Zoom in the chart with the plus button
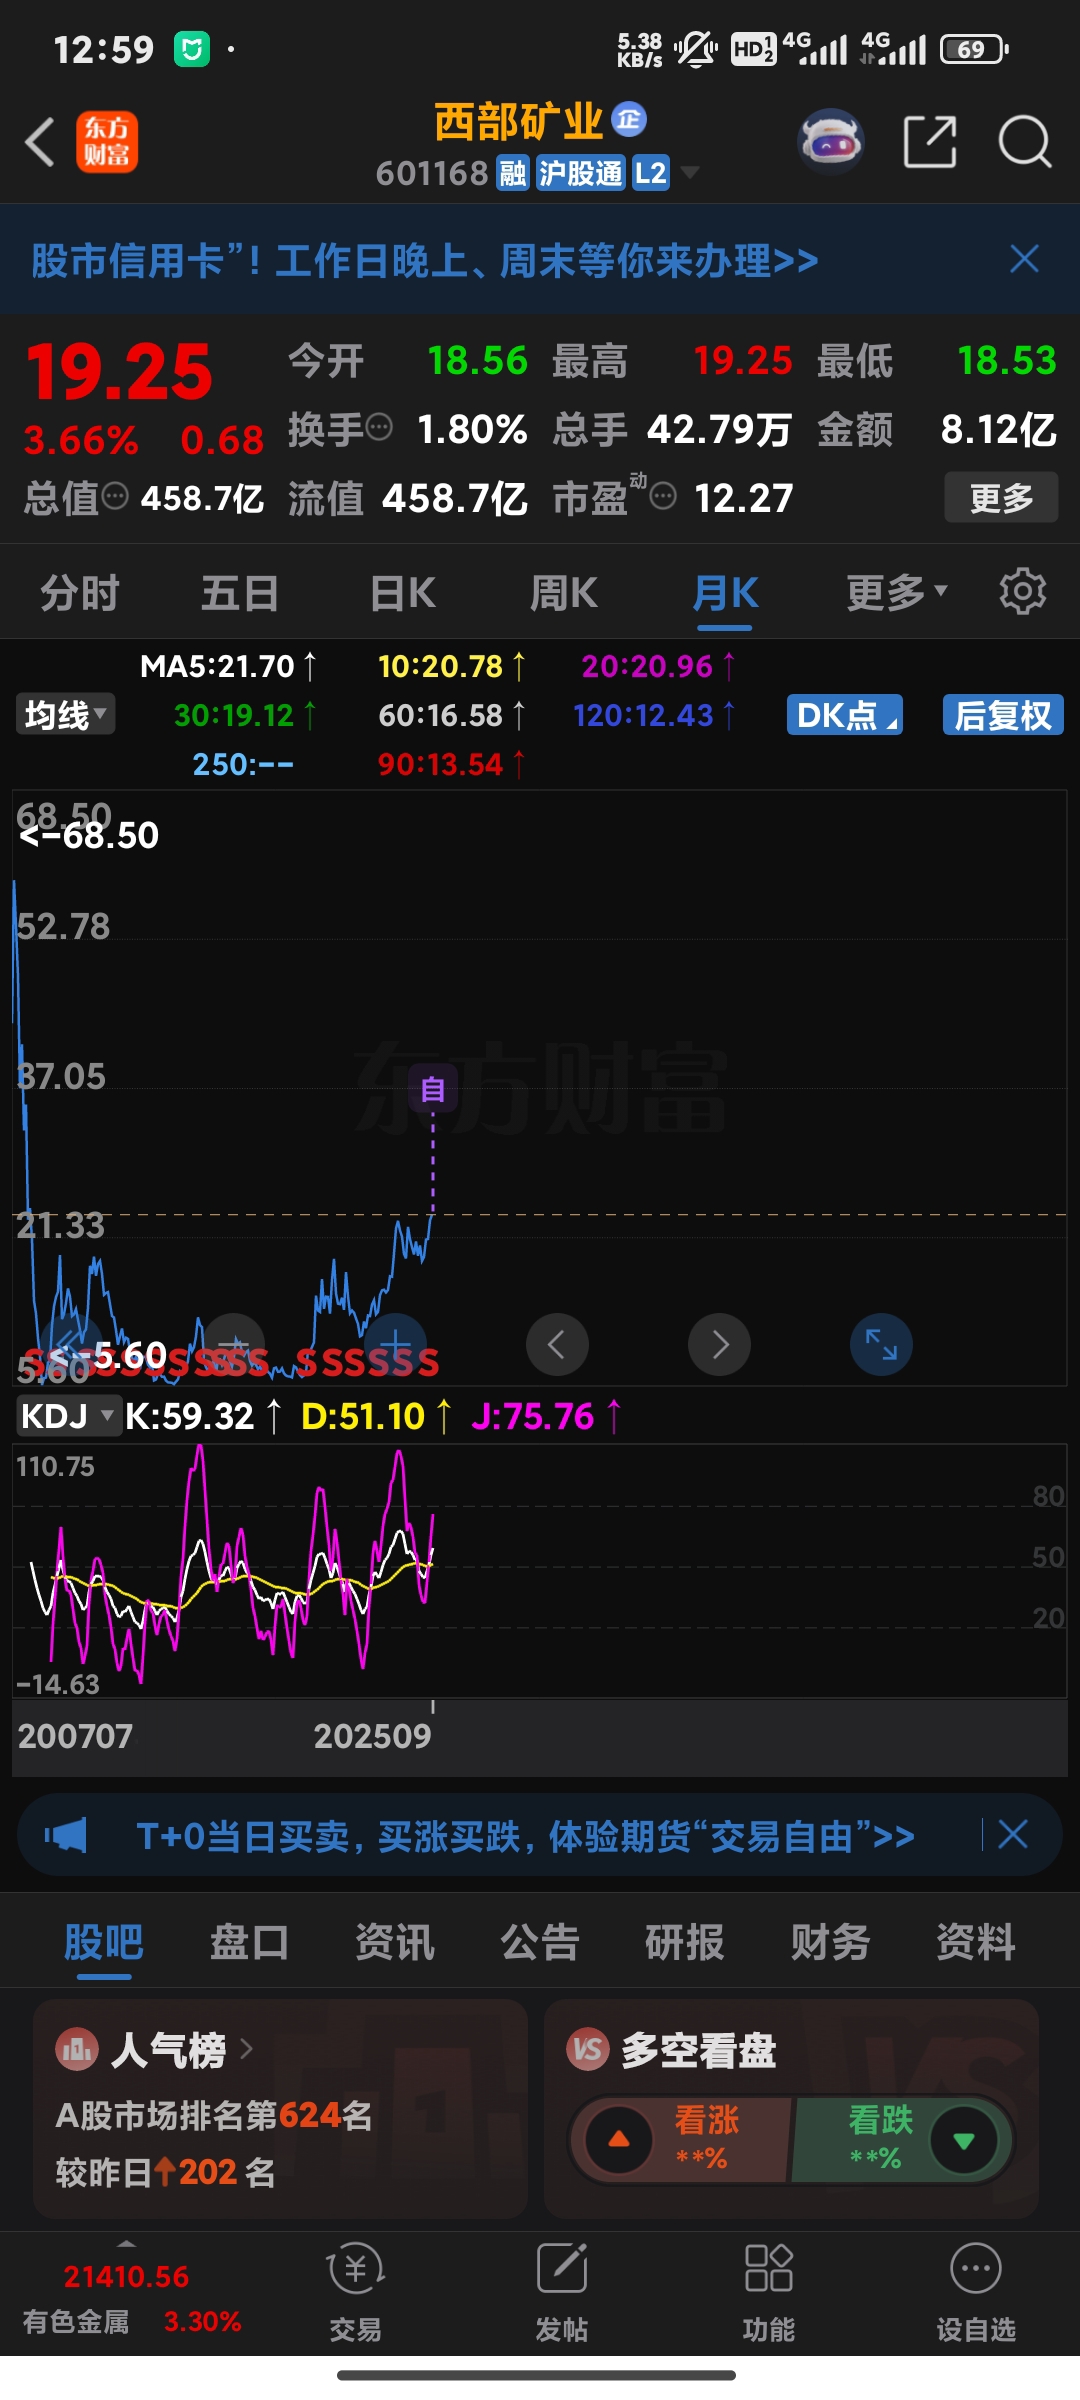Screen dimensions: 1080x2400 (x=395, y=1344)
